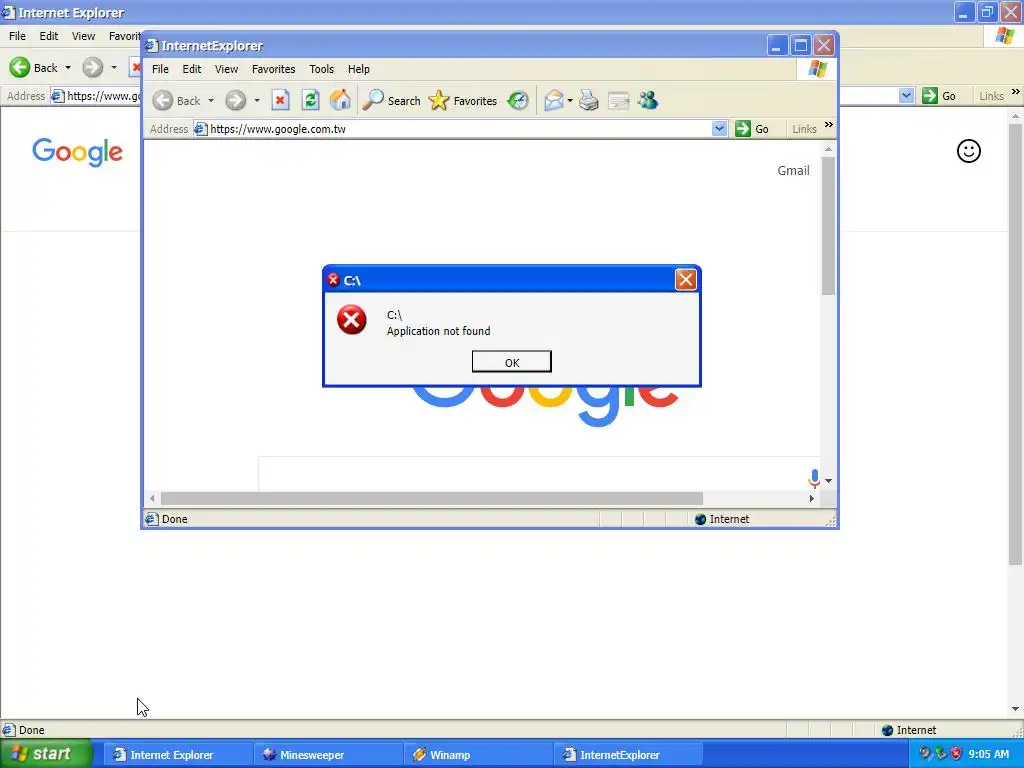Click Go button in background Internet Explorer window

click(x=939, y=96)
